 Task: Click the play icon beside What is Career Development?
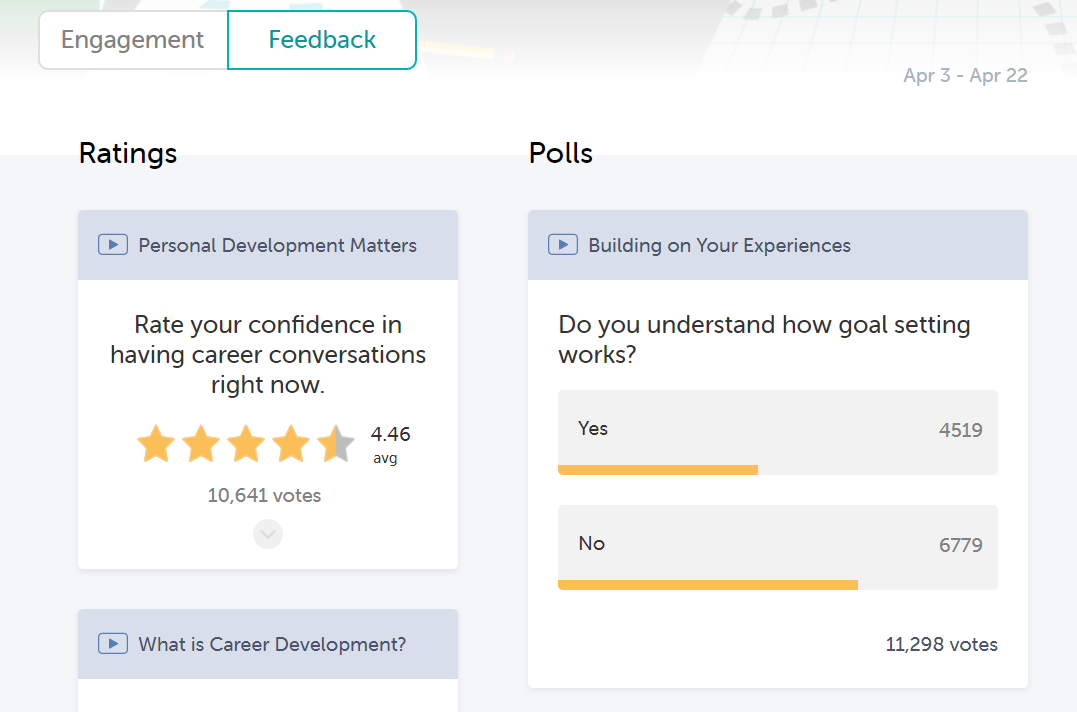click(x=114, y=643)
